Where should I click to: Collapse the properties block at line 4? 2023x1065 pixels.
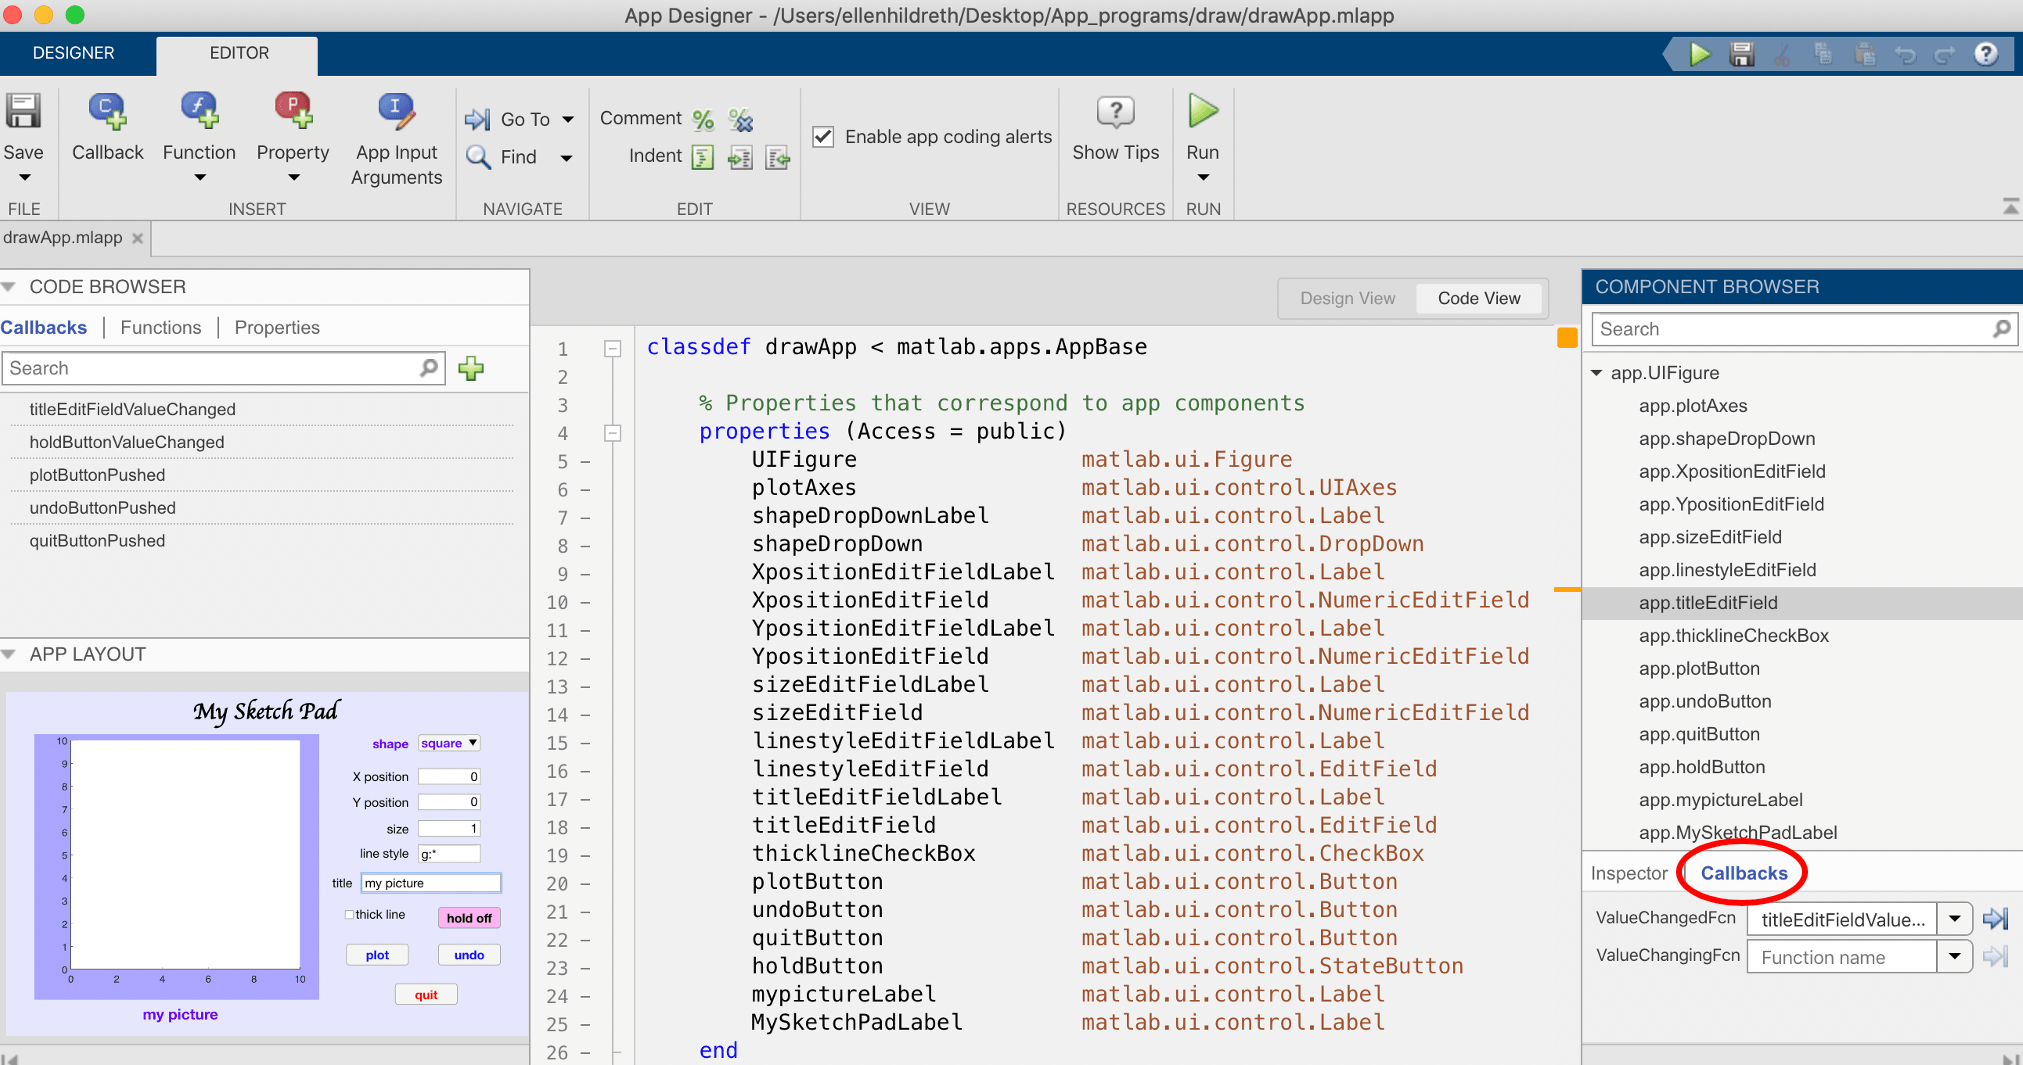(613, 433)
